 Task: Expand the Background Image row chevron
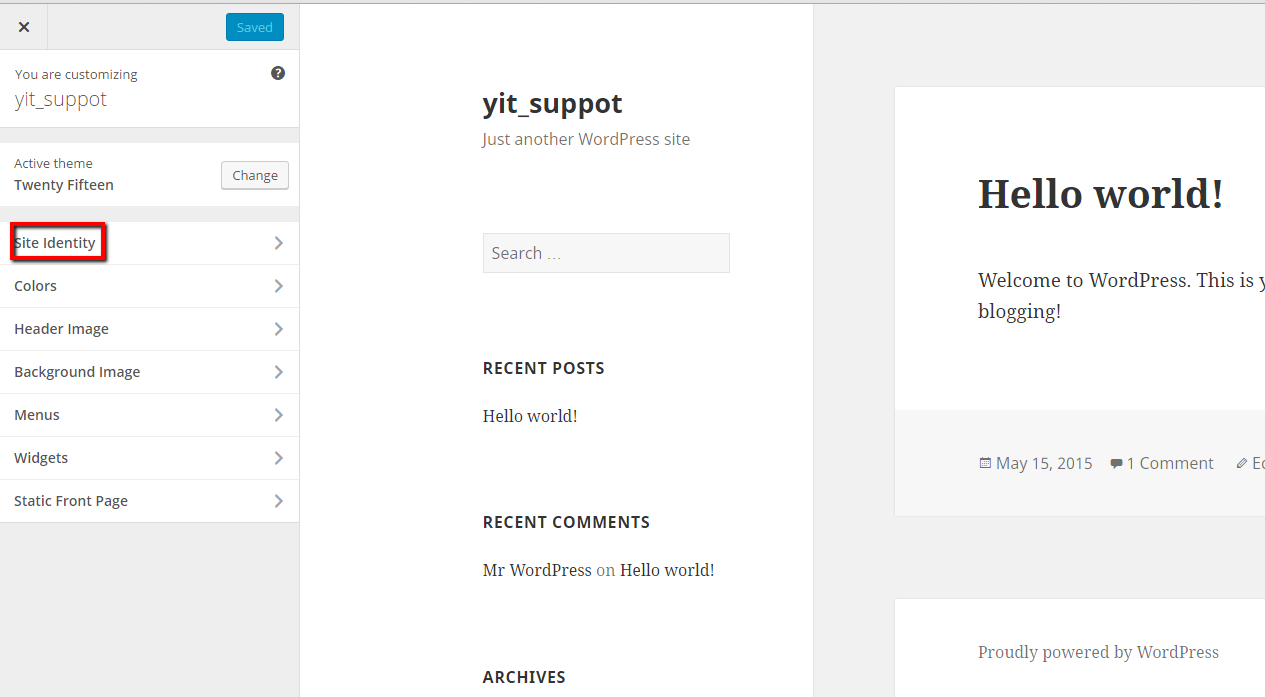[x=279, y=372]
